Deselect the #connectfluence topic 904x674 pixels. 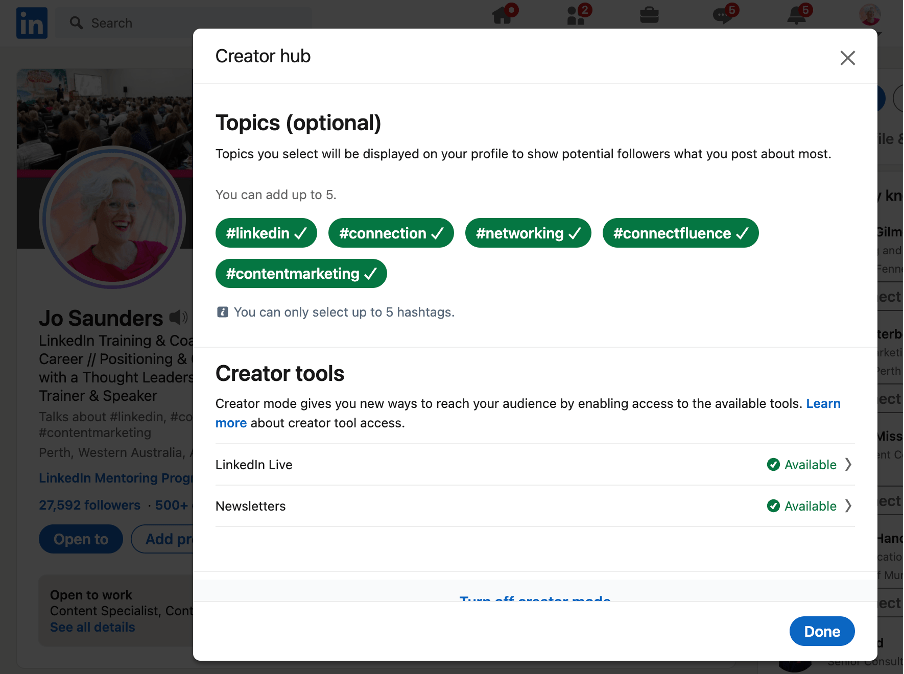pyautogui.click(x=680, y=233)
